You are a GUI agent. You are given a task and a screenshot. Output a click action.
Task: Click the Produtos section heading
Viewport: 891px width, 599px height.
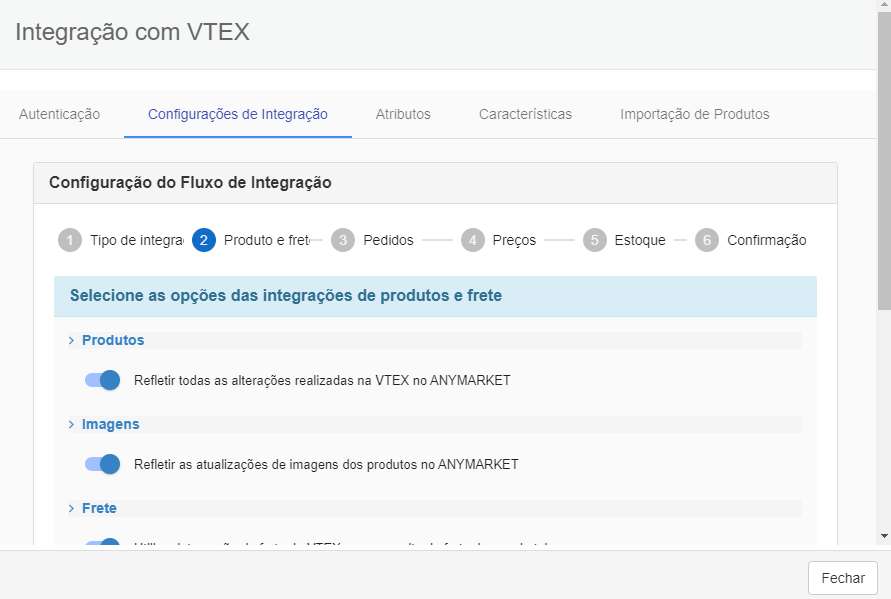point(113,340)
